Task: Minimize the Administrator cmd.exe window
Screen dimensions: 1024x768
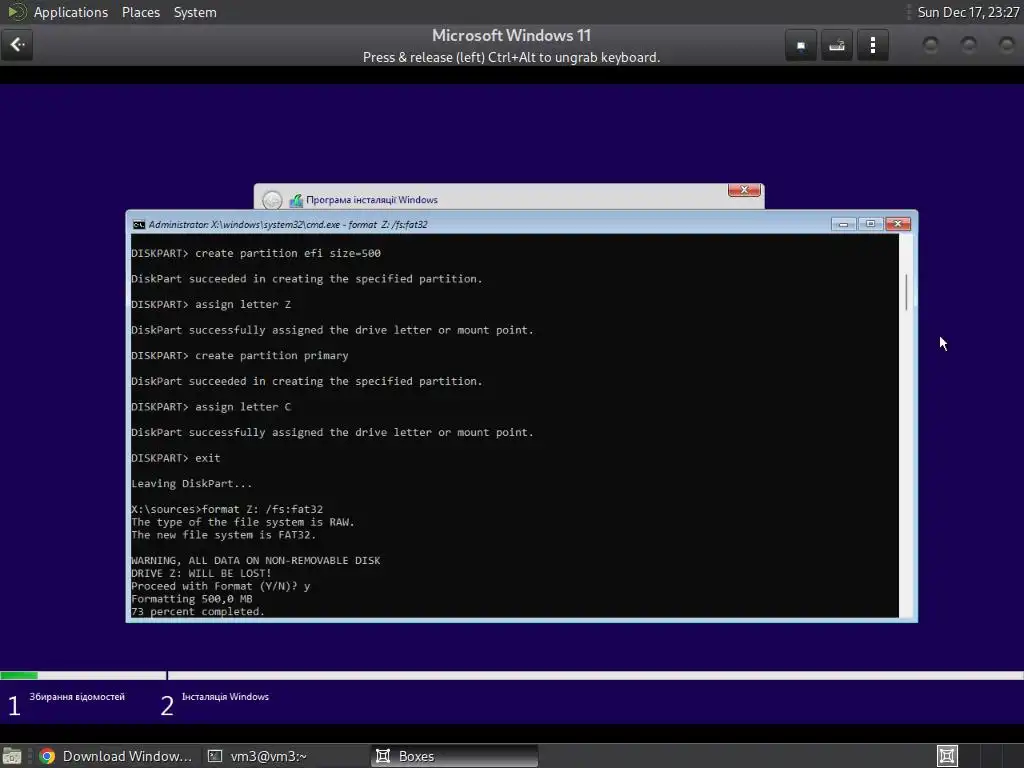Action: click(843, 224)
